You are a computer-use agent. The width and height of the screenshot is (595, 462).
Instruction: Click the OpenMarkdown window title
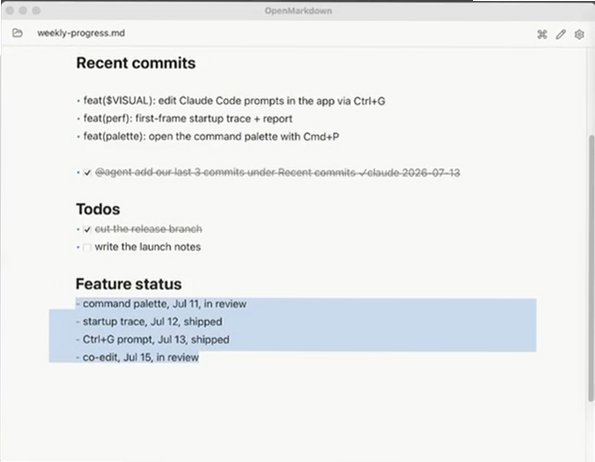pyautogui.click(x=298, y=11)
